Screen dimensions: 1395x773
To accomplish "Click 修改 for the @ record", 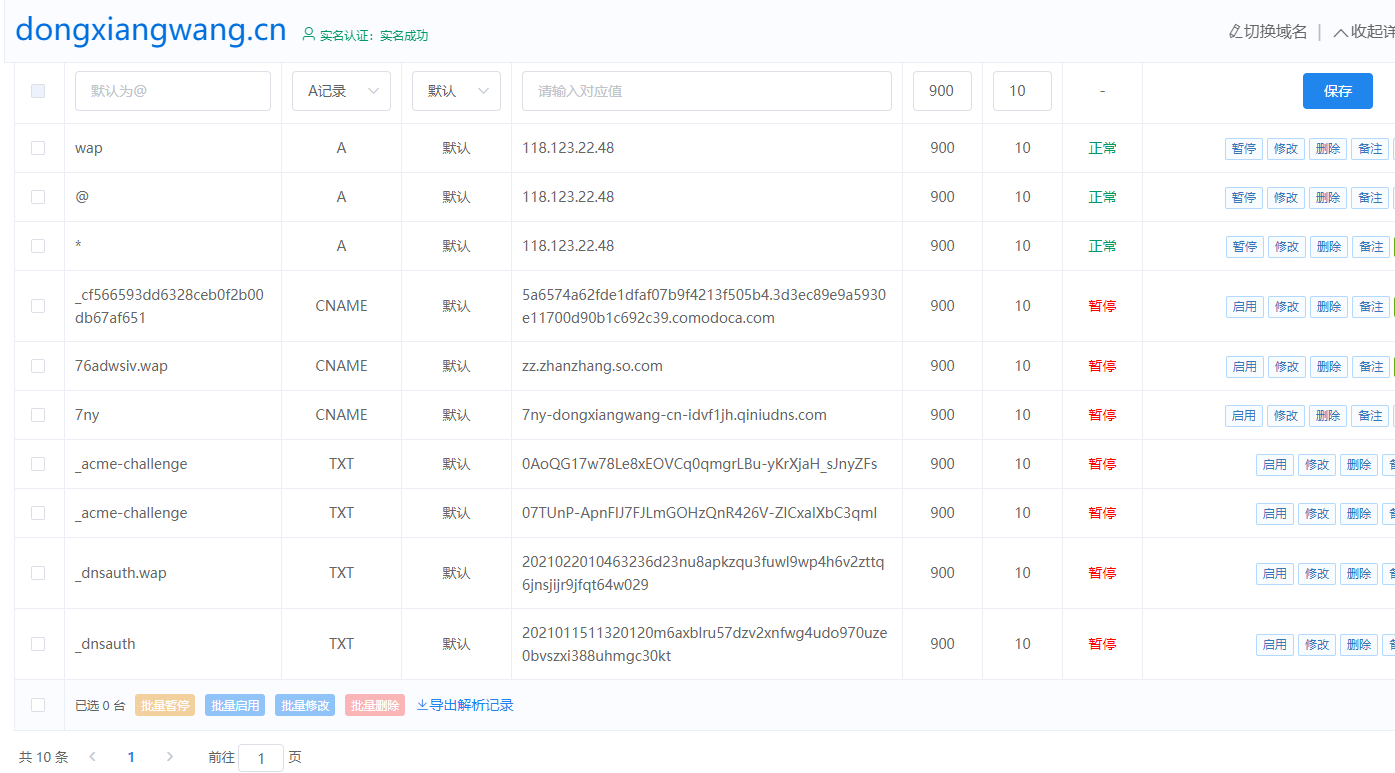I will (1285, 198).
